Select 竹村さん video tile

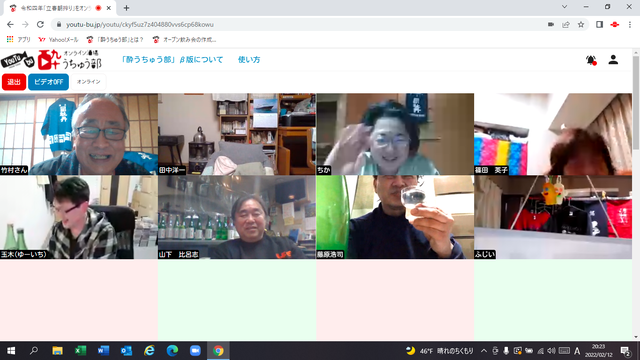pos(79,134)
